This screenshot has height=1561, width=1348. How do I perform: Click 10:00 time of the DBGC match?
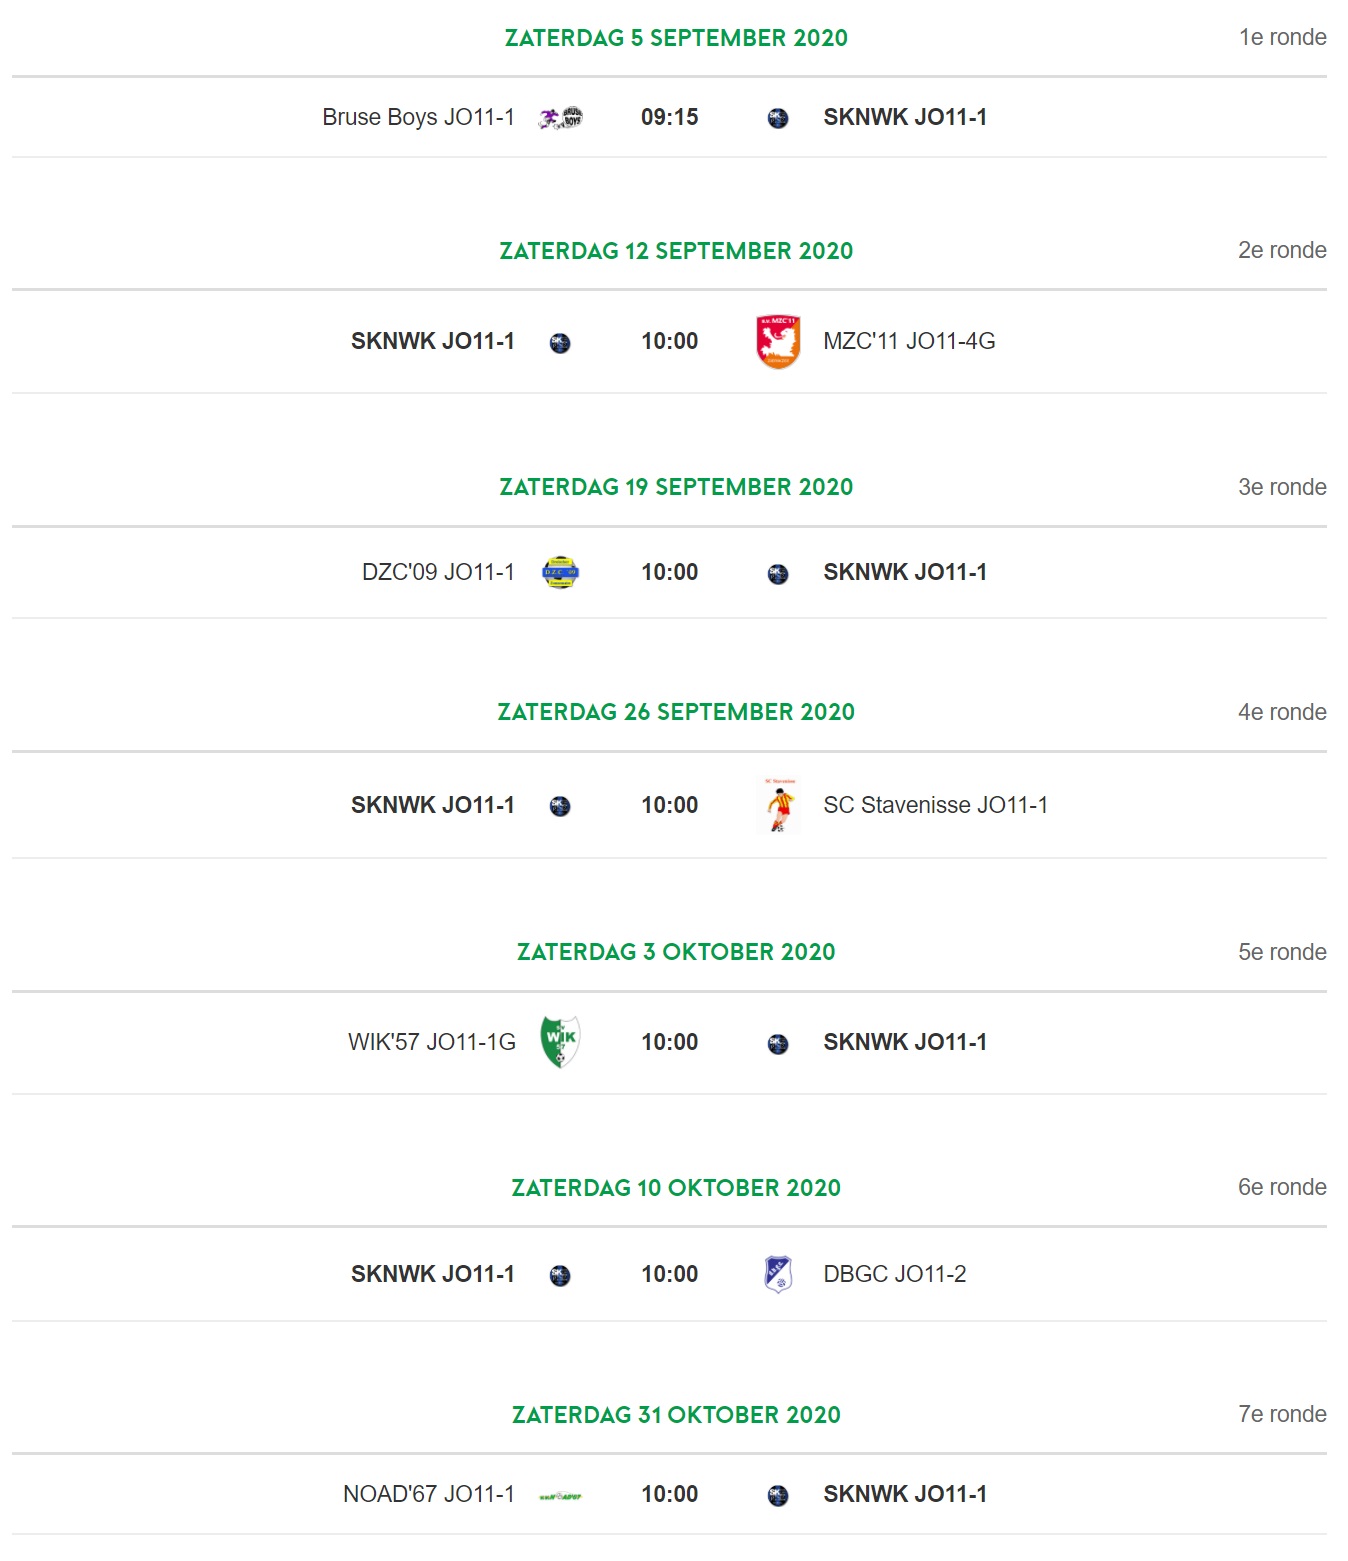[670, 1274]
